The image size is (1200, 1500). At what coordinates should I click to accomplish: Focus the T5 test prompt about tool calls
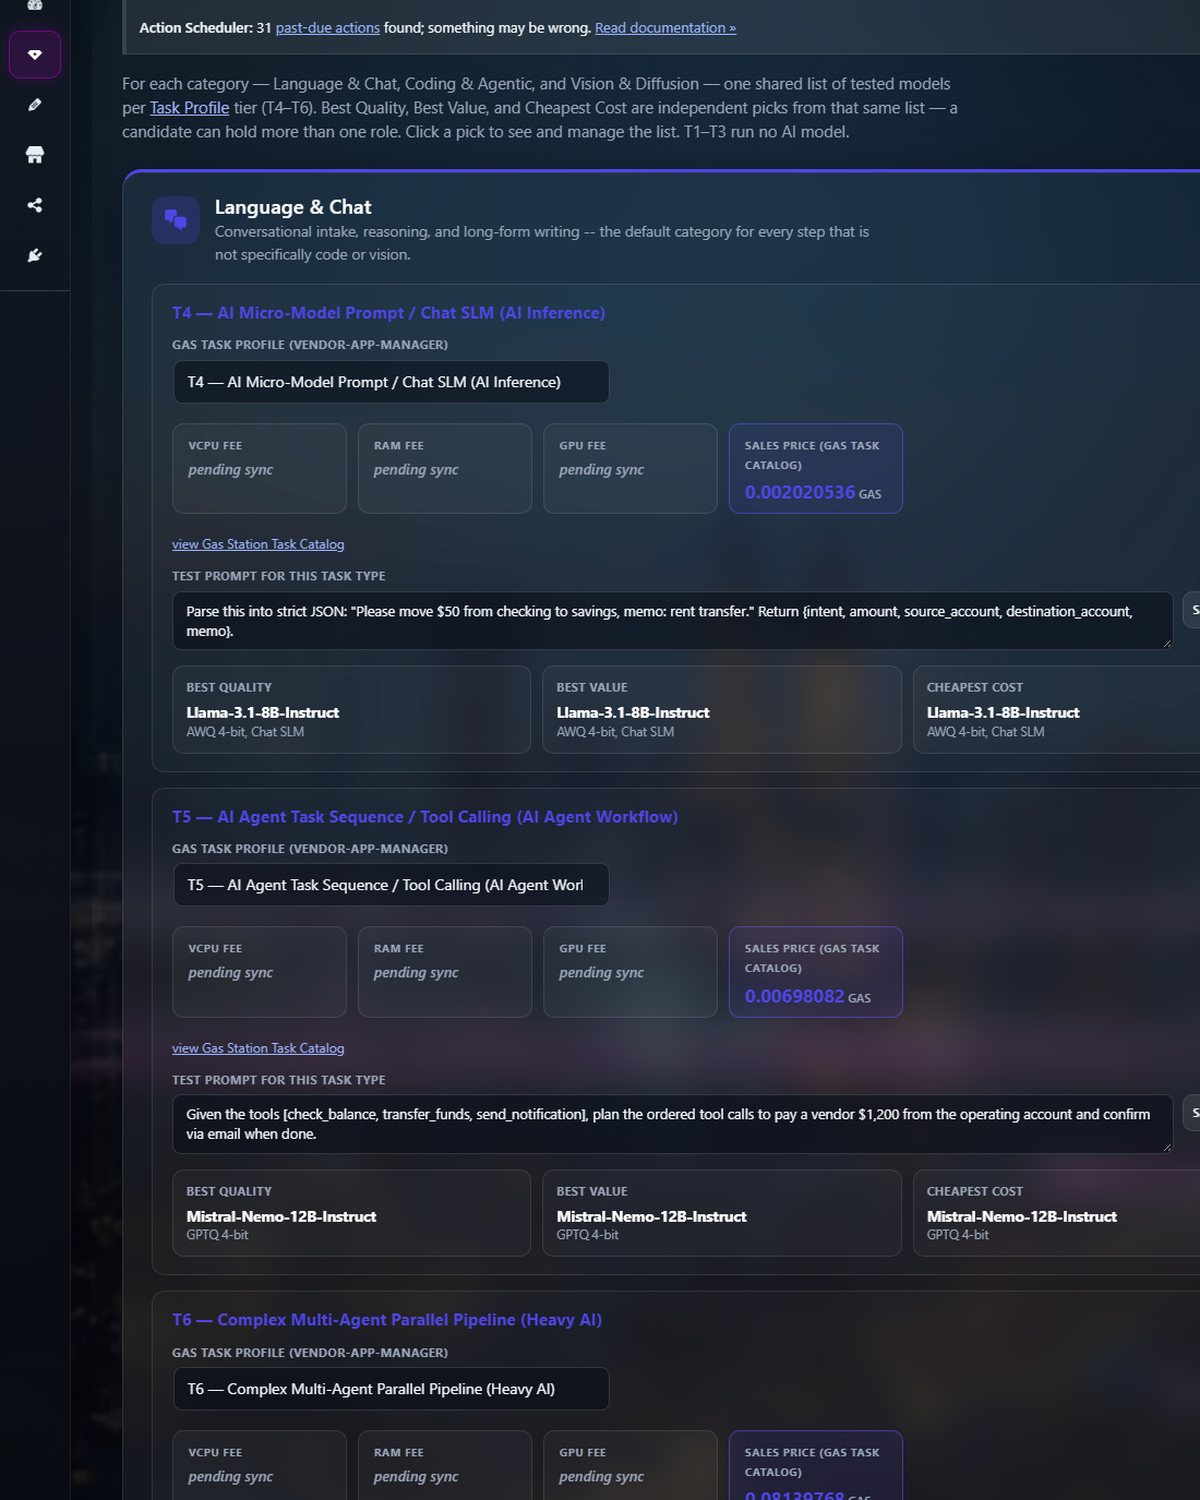(673, 1124)
